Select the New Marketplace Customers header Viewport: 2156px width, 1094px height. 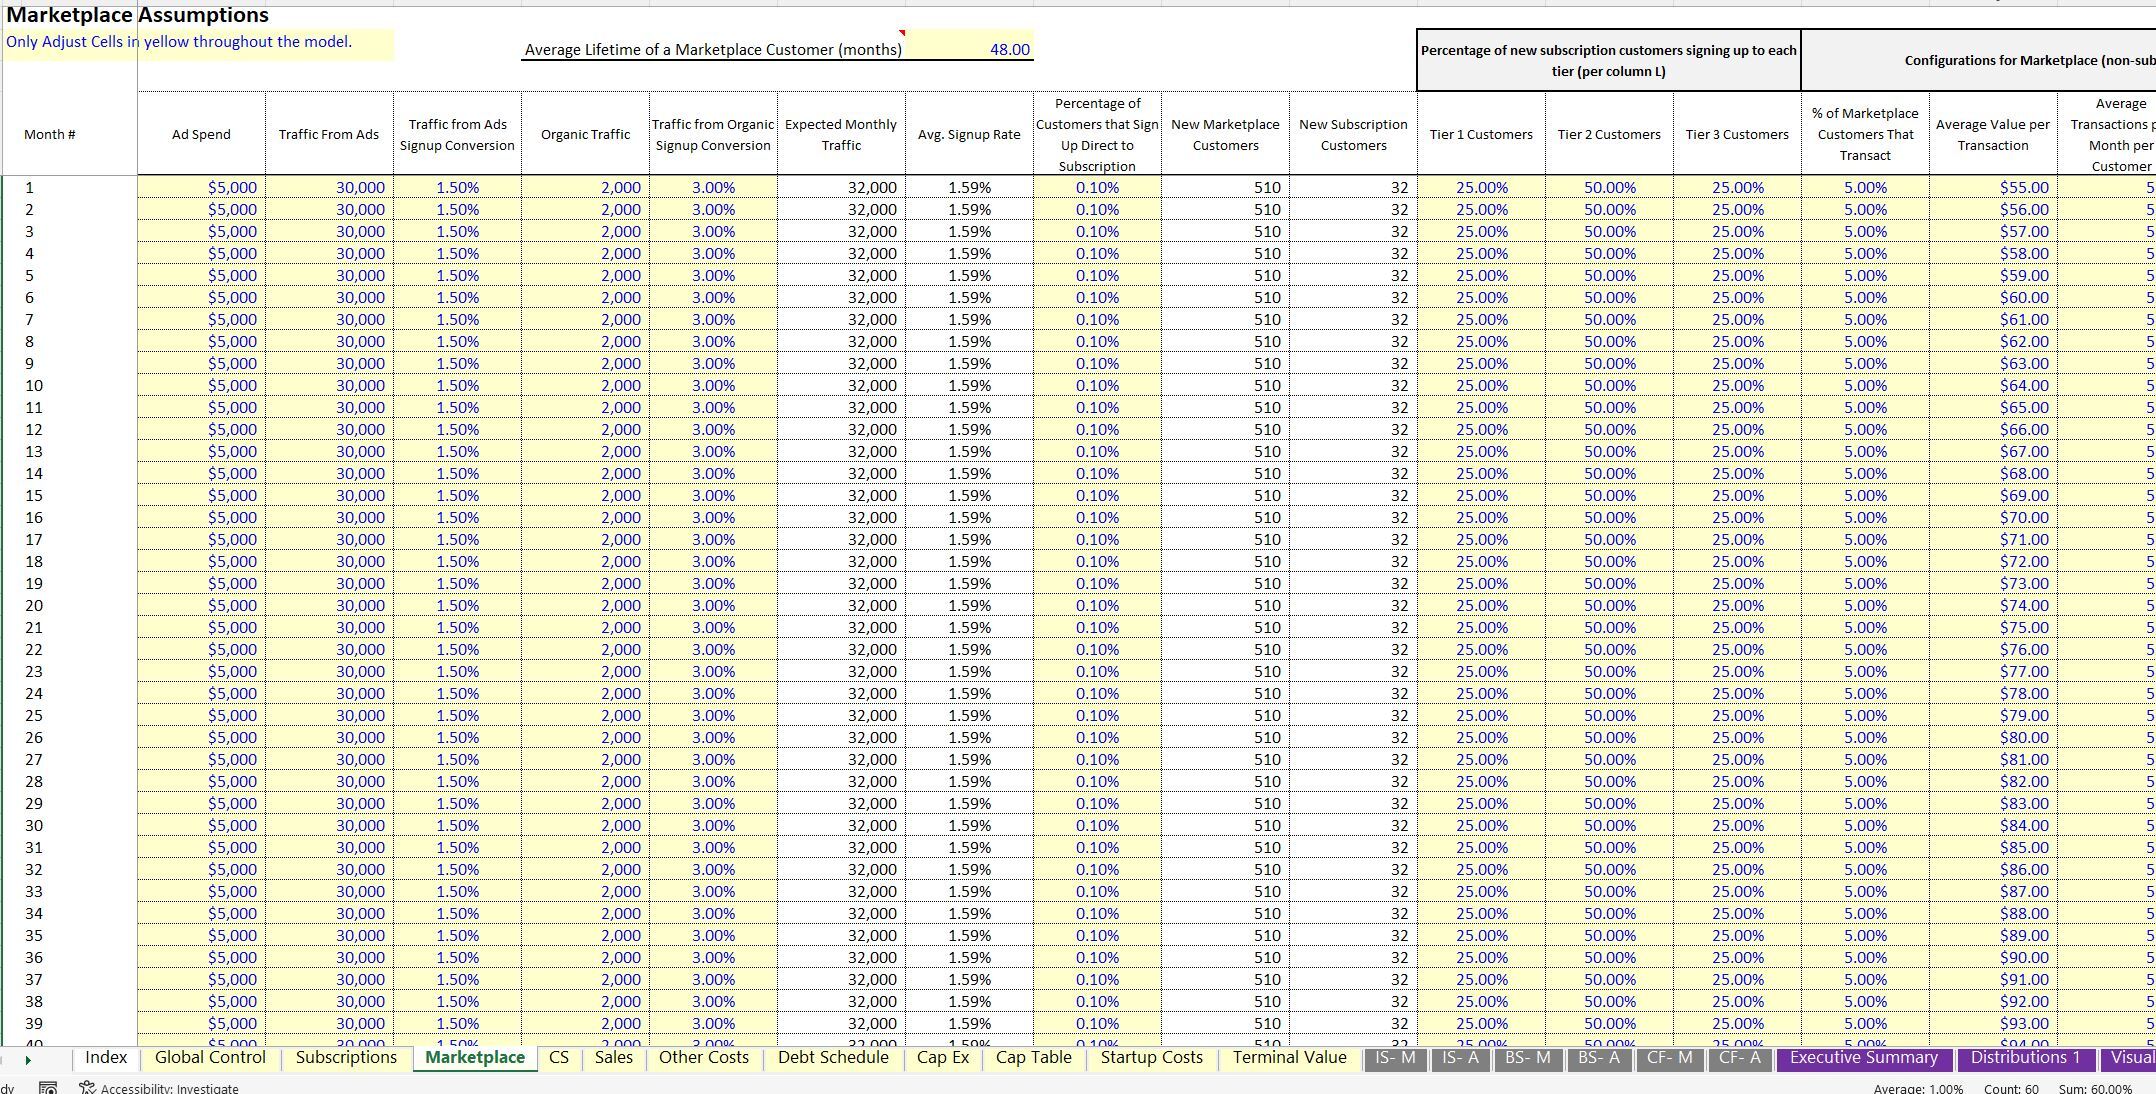[1225, 134]
